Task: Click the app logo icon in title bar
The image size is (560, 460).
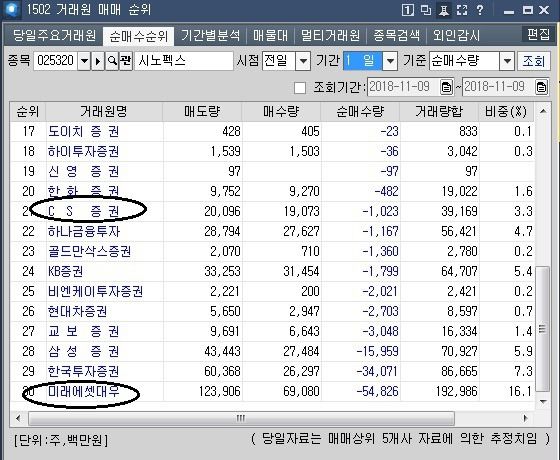Action: (x=12, y=9)
